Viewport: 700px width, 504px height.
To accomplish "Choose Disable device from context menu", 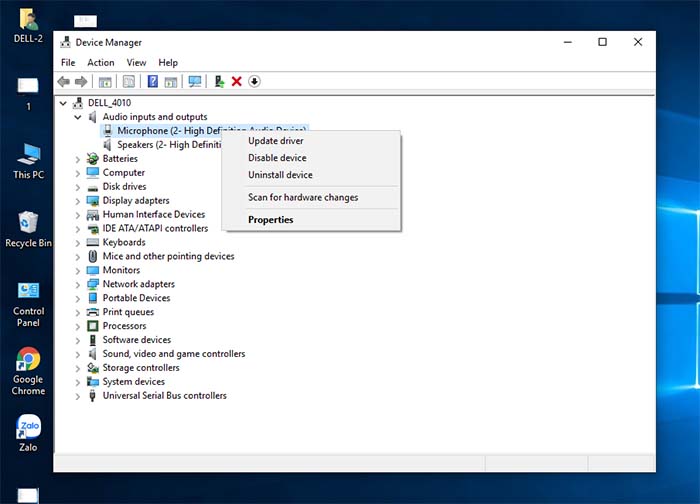I will coord(277,158).
